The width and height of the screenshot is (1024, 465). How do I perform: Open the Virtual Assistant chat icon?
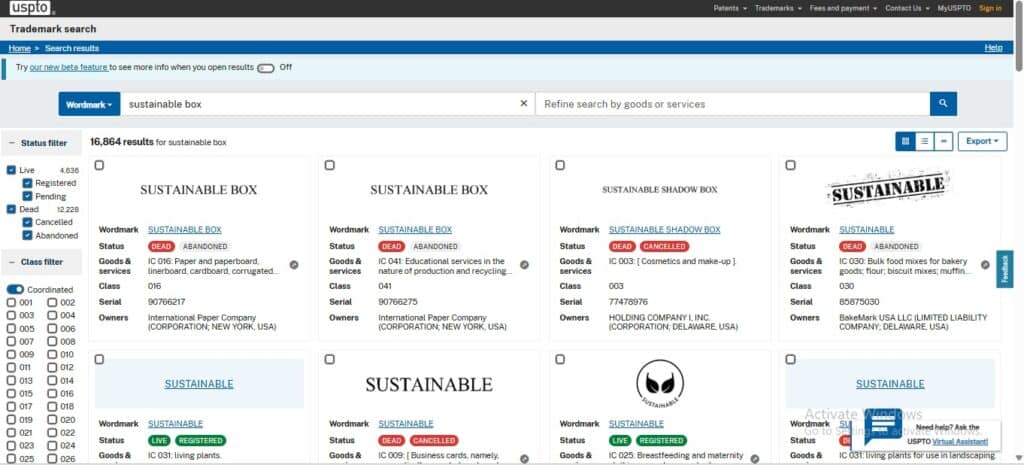[x=882, y=428]
